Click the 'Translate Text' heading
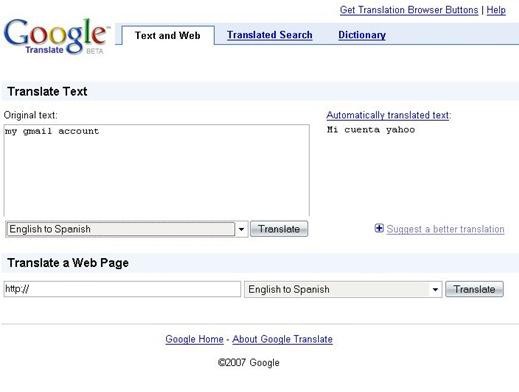519x392 pixels. tap(47, 91)
